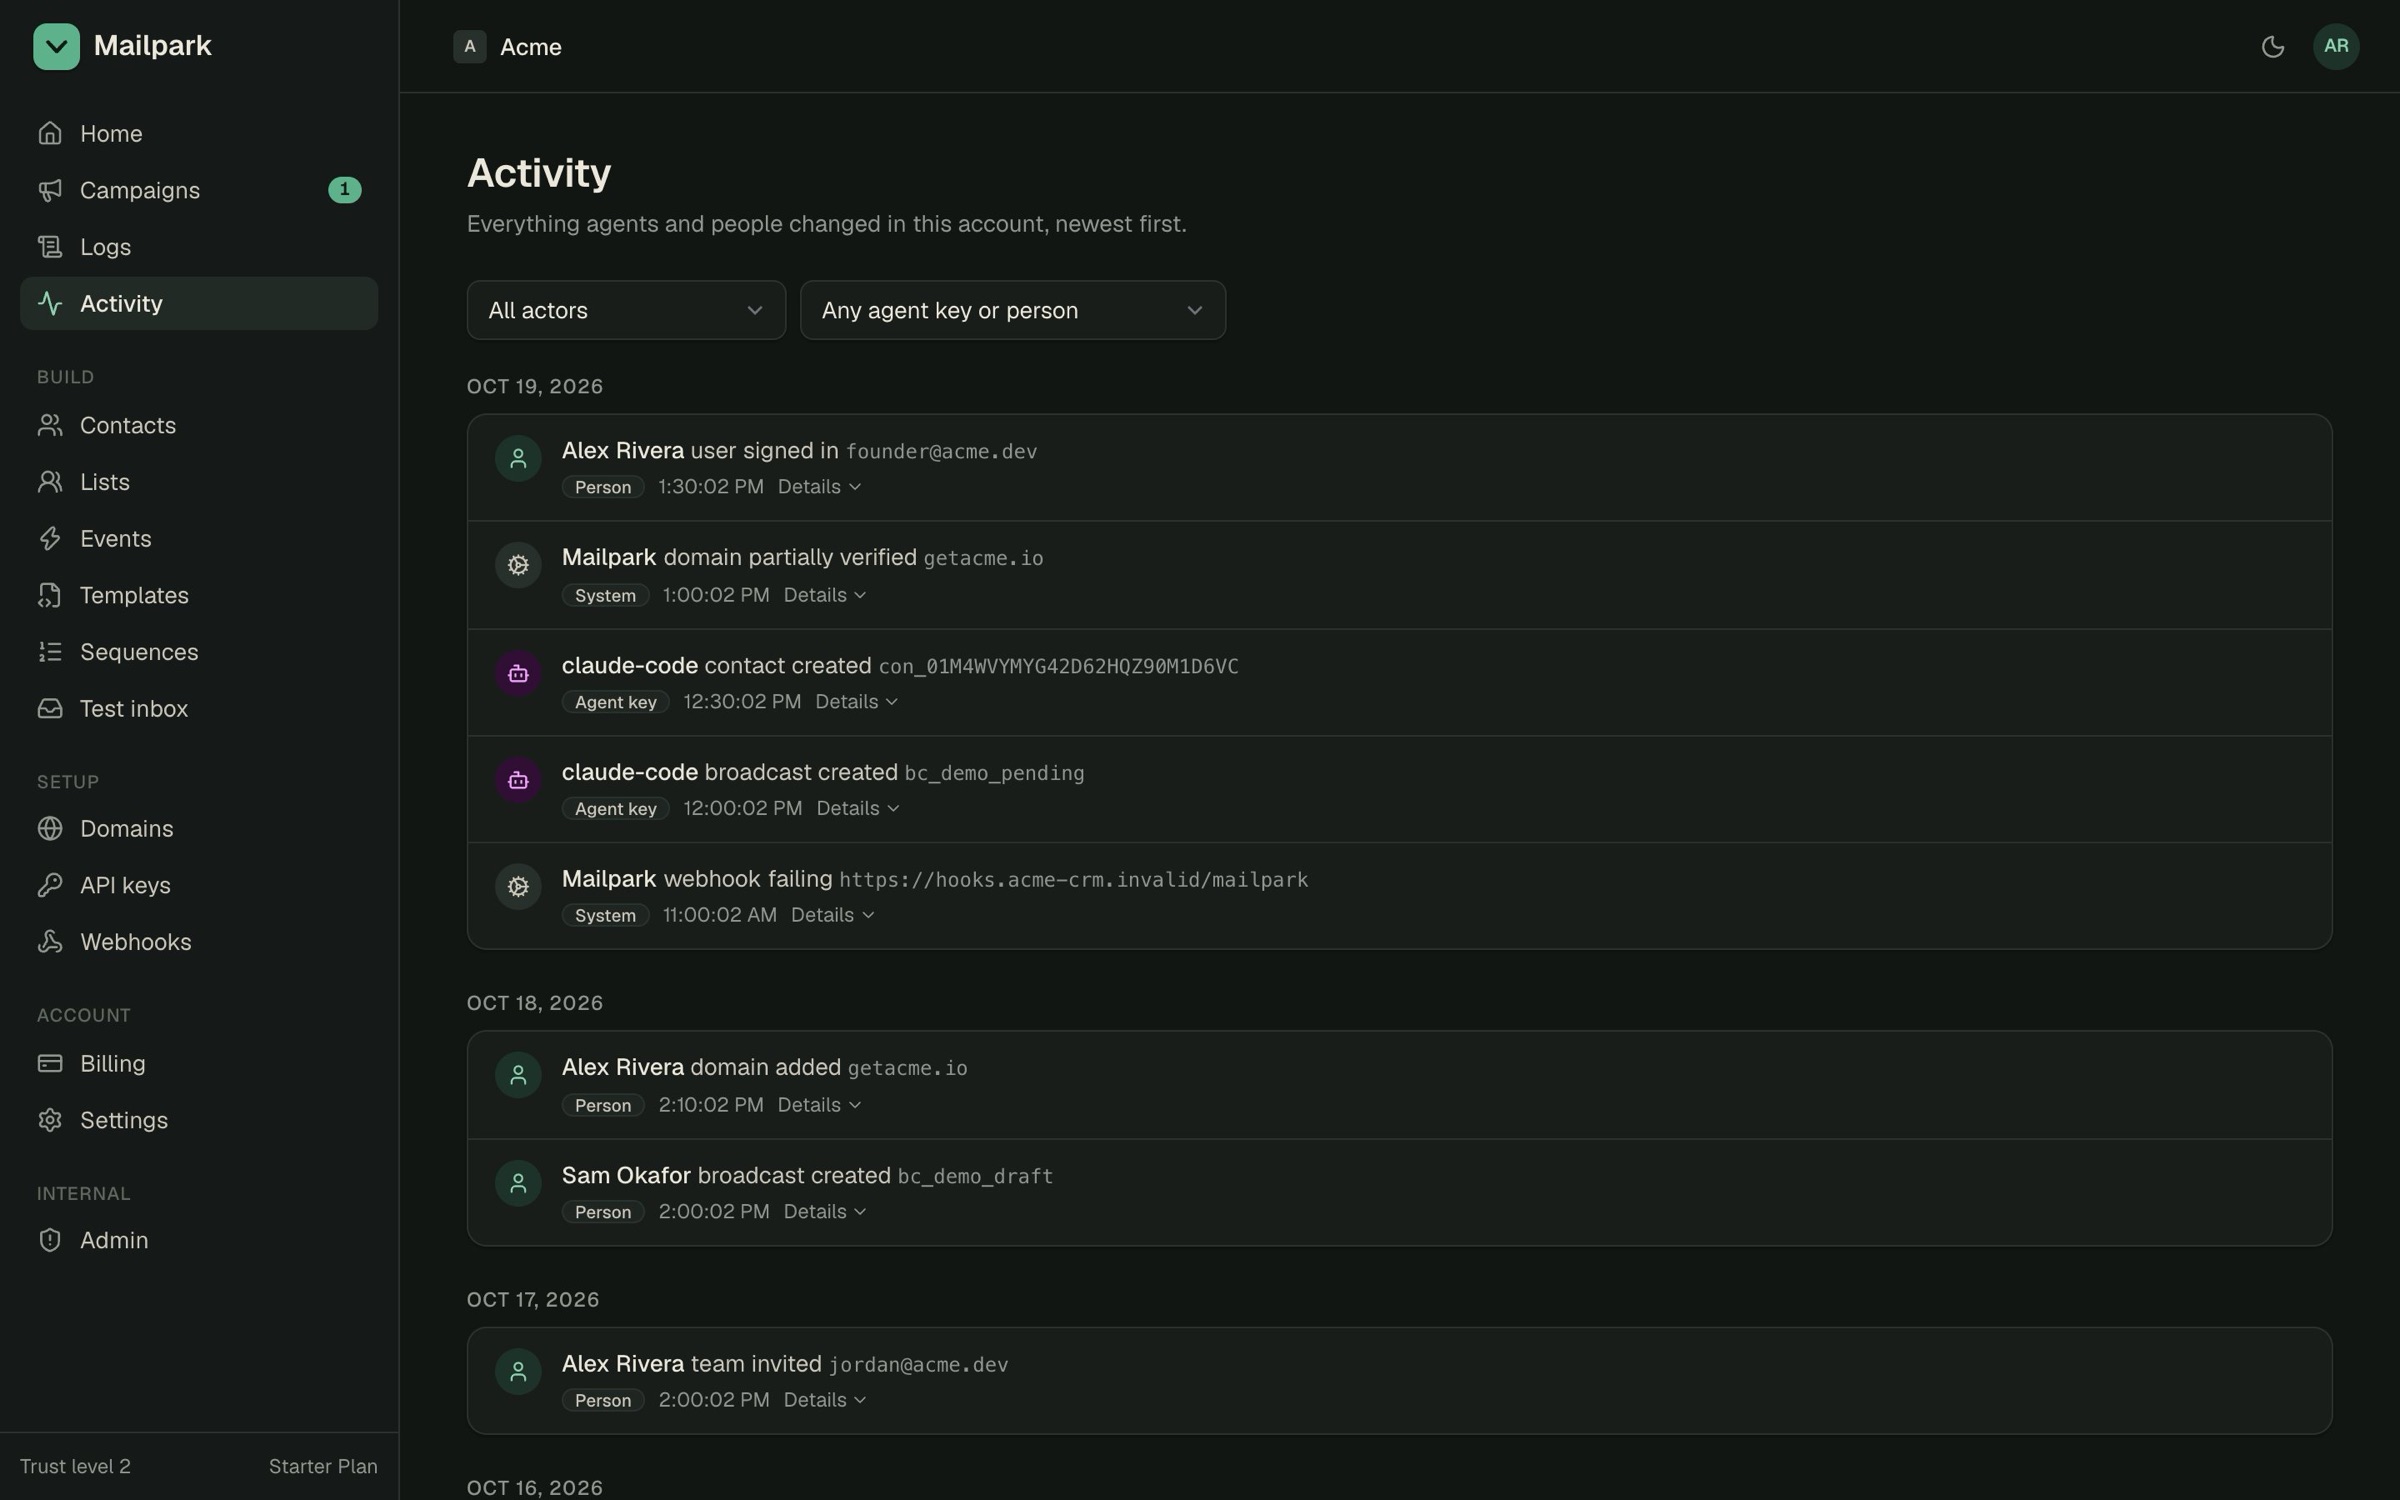The image size is (2400, 1500).
Task: Click the Test inbox tray icon
Action: click(50, 709)
